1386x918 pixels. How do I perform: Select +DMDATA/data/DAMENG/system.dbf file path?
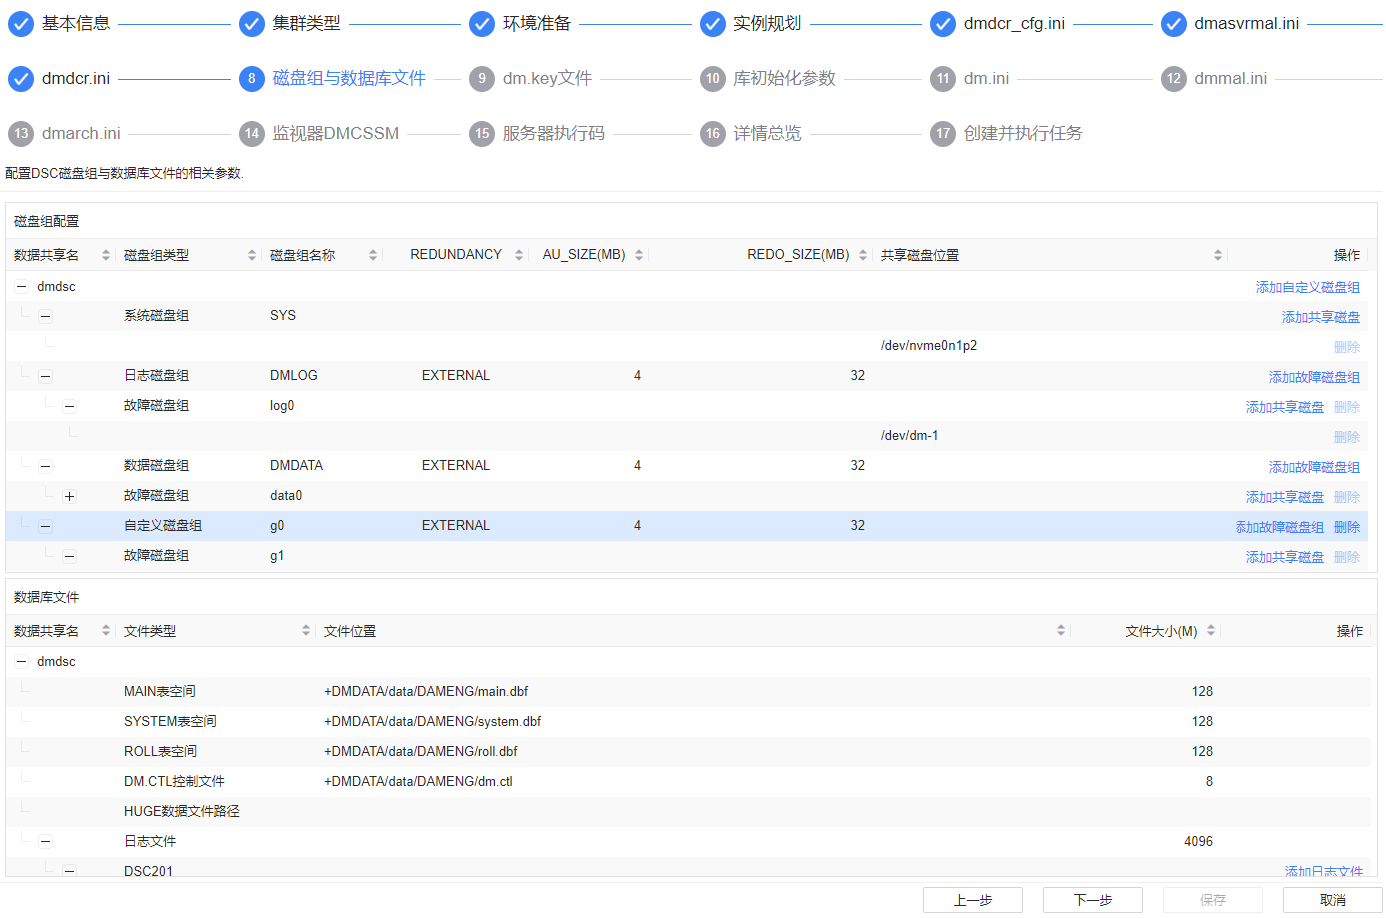point(432,722)
